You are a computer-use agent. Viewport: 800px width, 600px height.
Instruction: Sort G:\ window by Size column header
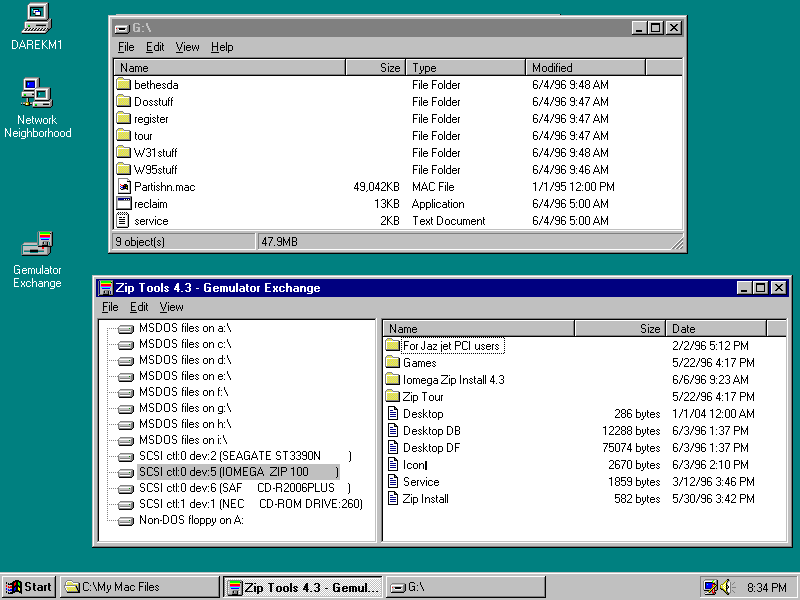pyautogui.click(x=376, y=67)
